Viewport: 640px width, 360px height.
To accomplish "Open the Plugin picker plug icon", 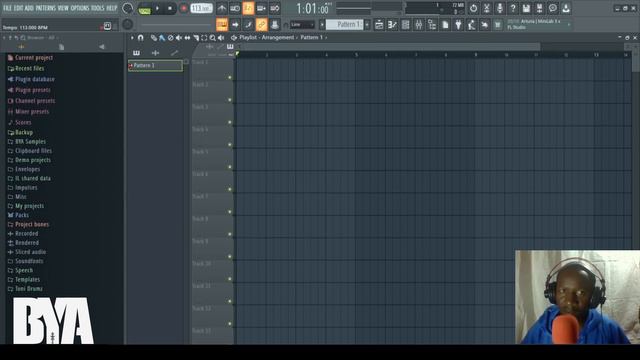I will pyautogui.click(x=458, y=25).
